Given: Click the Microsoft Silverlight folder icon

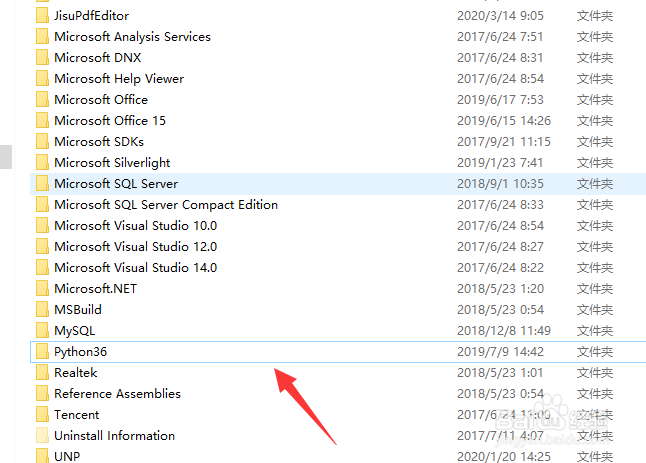Looking at the screenshot, I should pos(42,163).
